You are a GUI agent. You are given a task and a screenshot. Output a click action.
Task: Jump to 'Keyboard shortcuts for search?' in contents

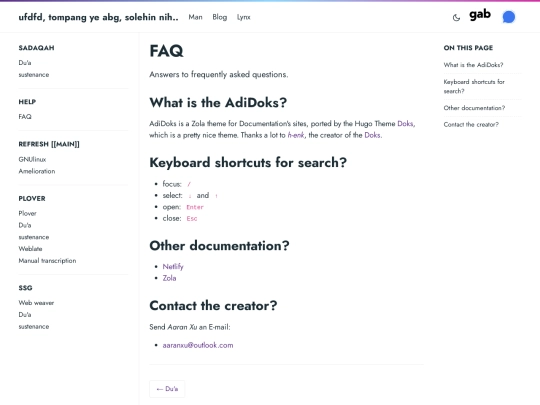tap(474, 86)
